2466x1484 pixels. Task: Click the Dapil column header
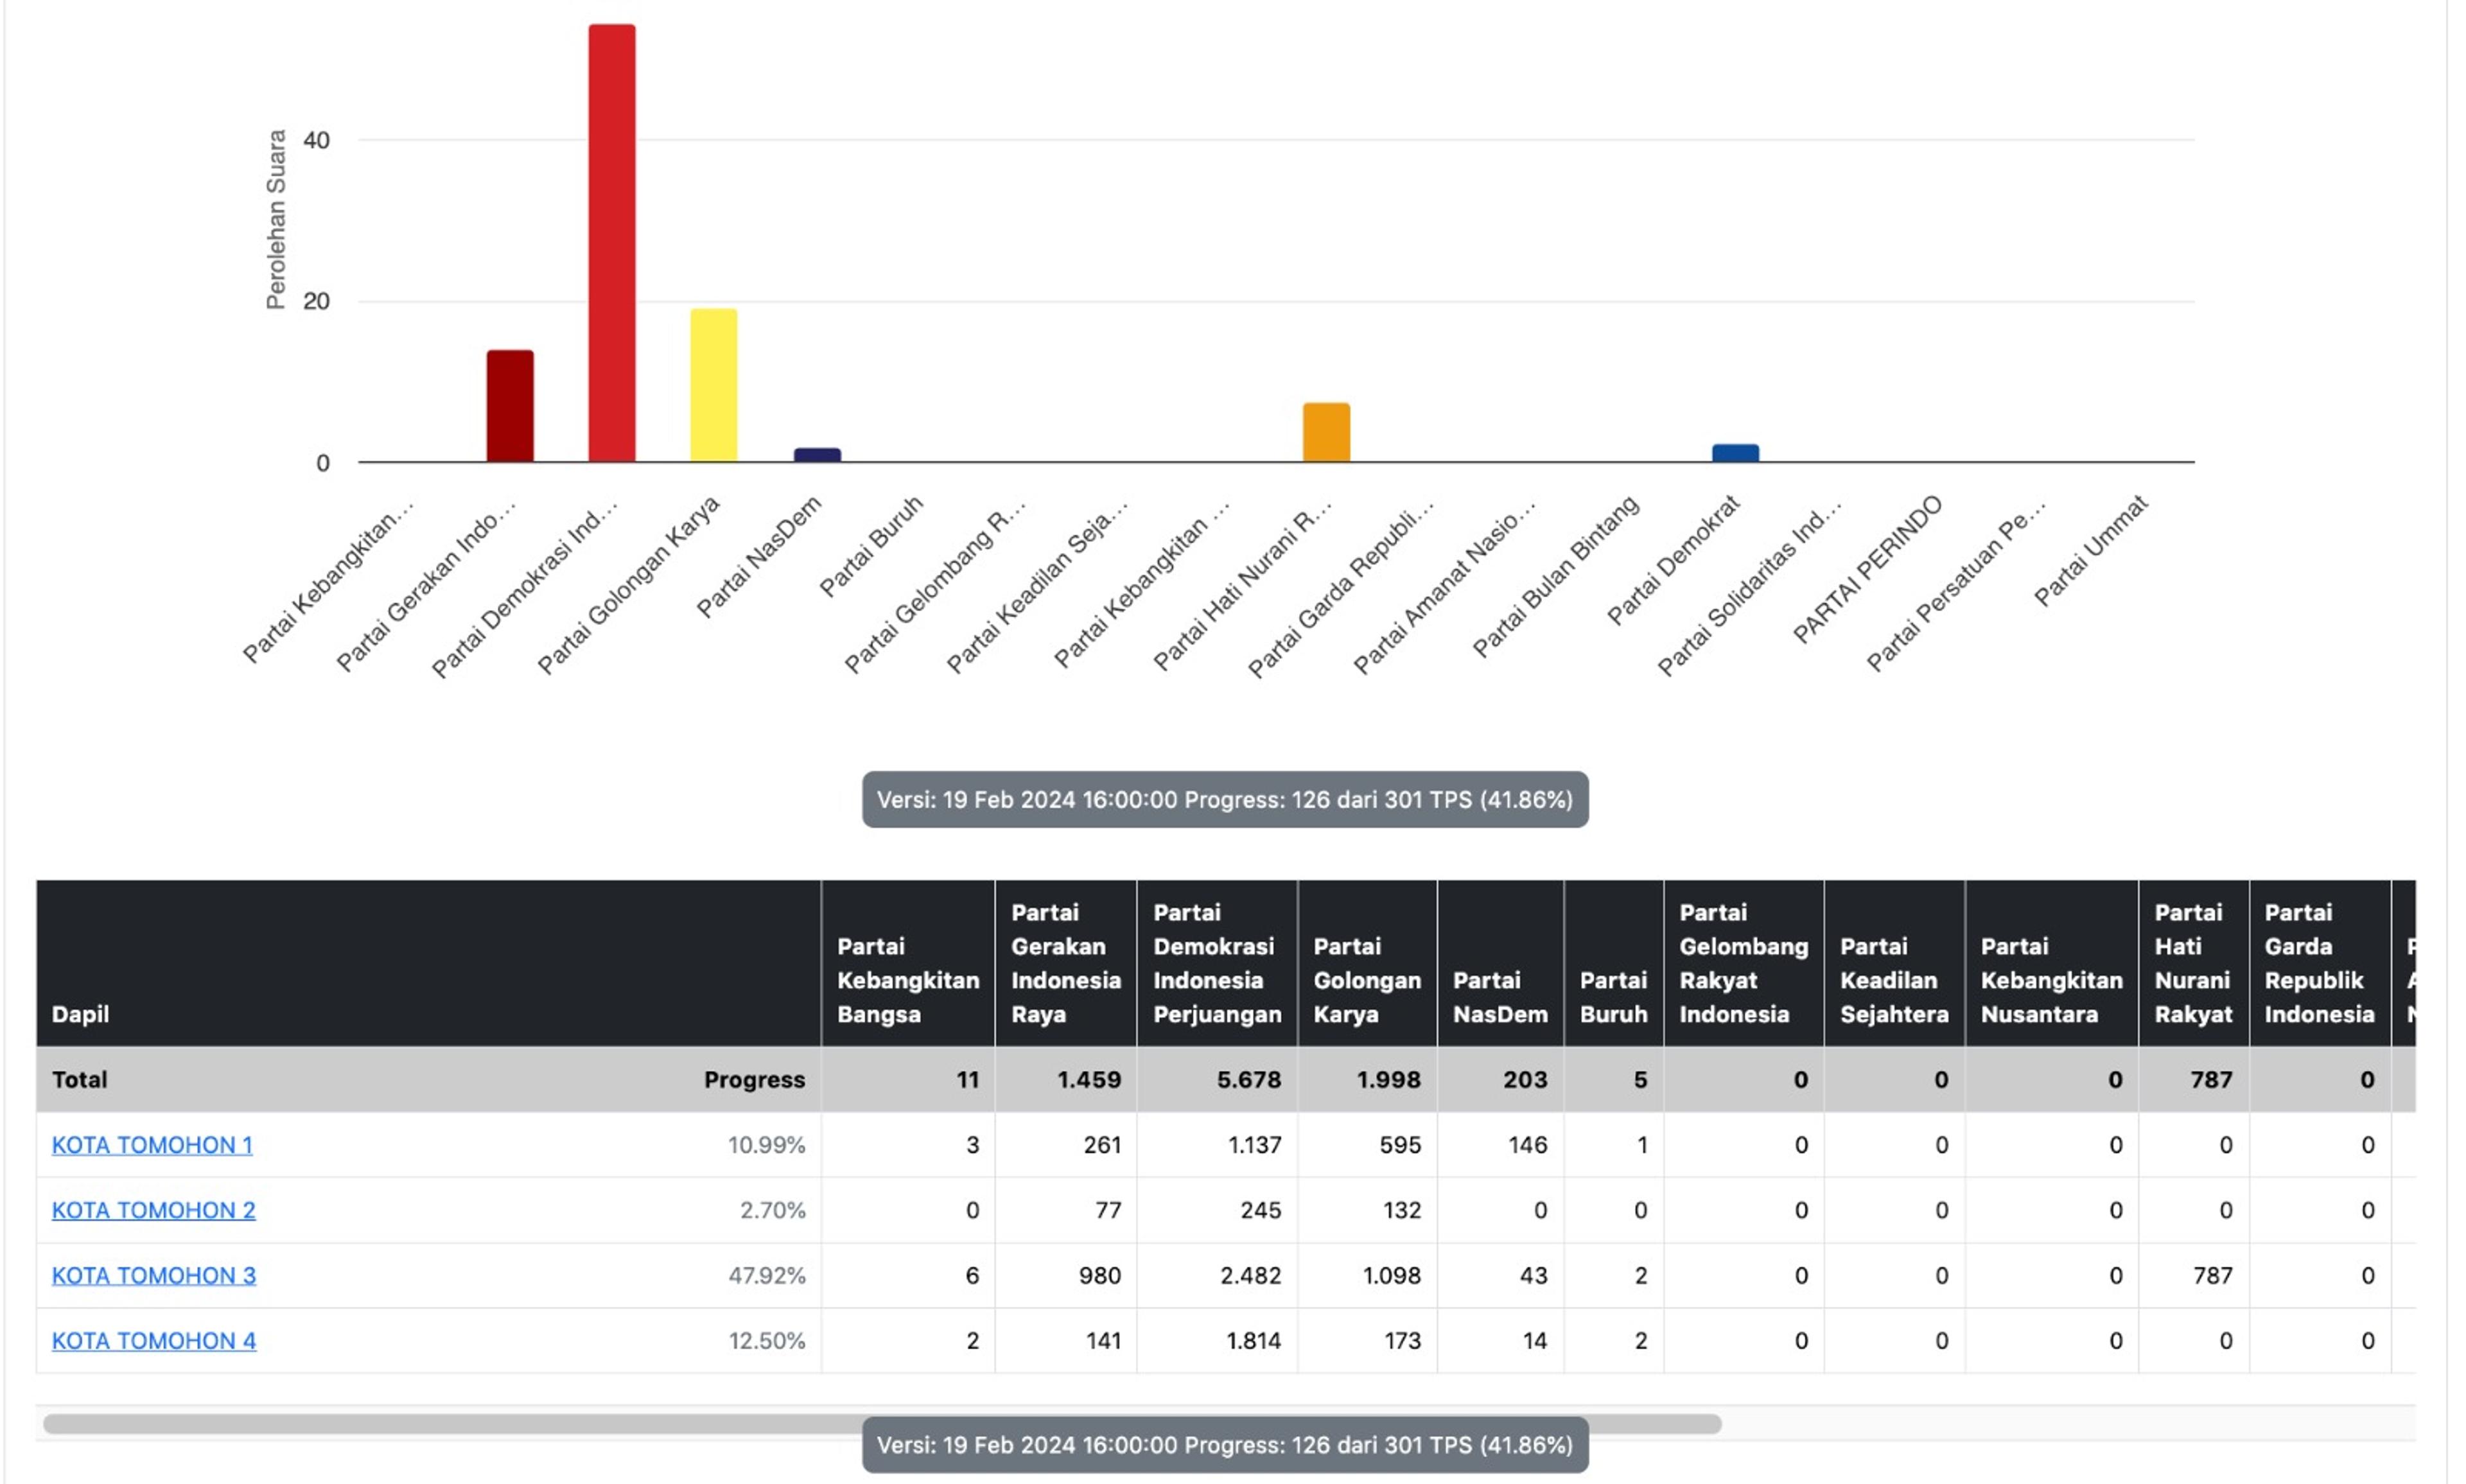(x=428, y=963)
